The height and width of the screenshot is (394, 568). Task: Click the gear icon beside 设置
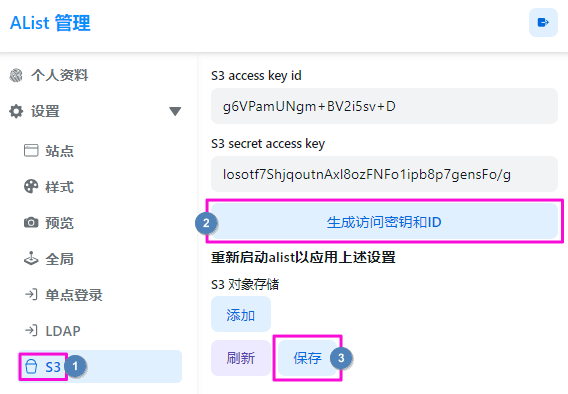[16, 111]
